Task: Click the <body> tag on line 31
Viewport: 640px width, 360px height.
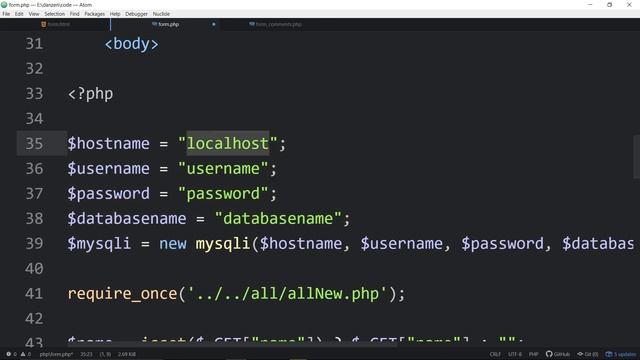Action: click(131, 44)
